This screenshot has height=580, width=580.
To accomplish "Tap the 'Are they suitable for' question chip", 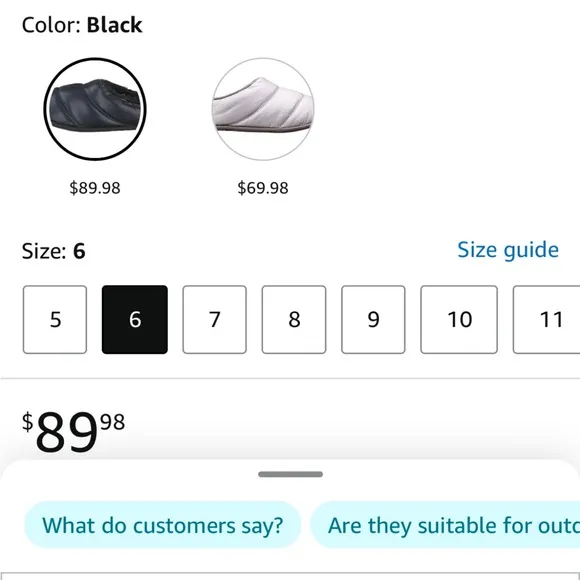I will coord(445,525).
